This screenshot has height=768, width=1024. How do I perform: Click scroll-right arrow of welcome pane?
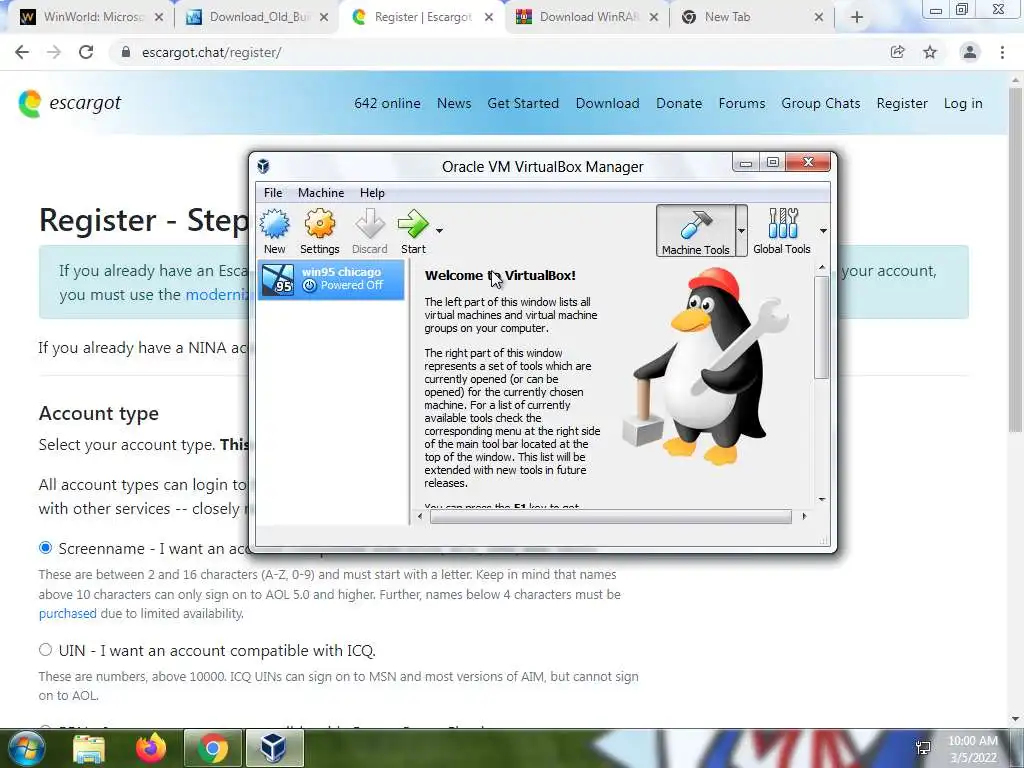pyautogui.click(x=804, y=517)
